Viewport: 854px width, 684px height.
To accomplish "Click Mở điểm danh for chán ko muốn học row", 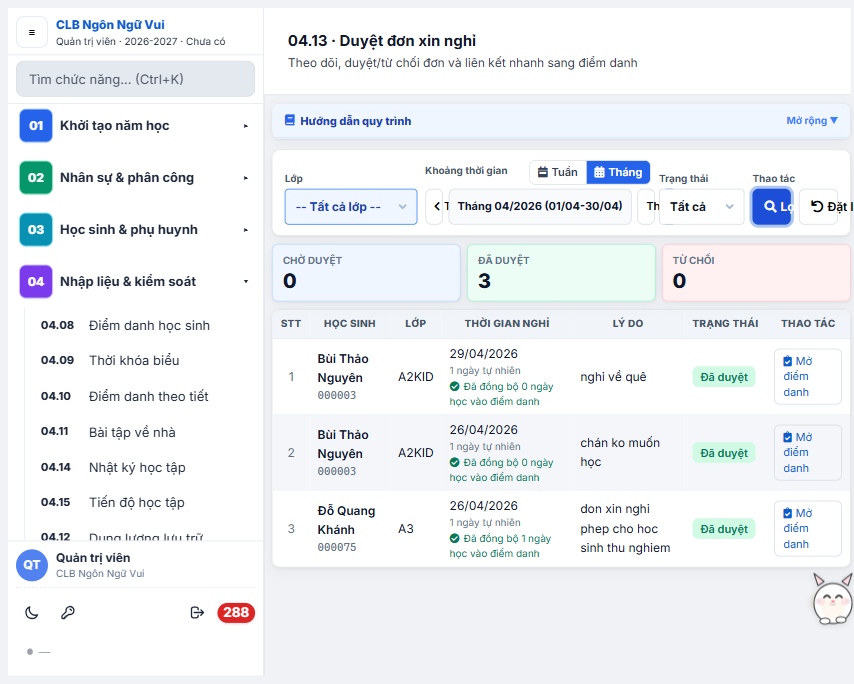I will tap(808, 453).
